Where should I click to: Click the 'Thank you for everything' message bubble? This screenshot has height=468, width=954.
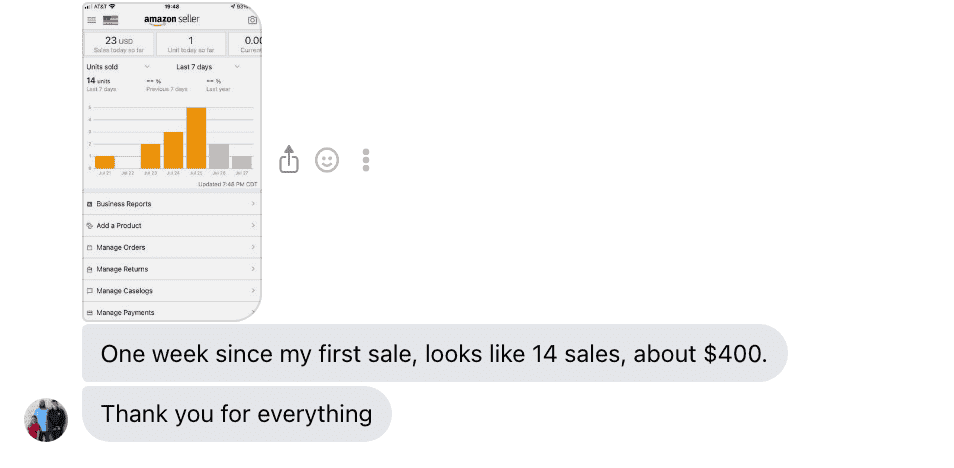pyautogui.click(x=236, y=413)
